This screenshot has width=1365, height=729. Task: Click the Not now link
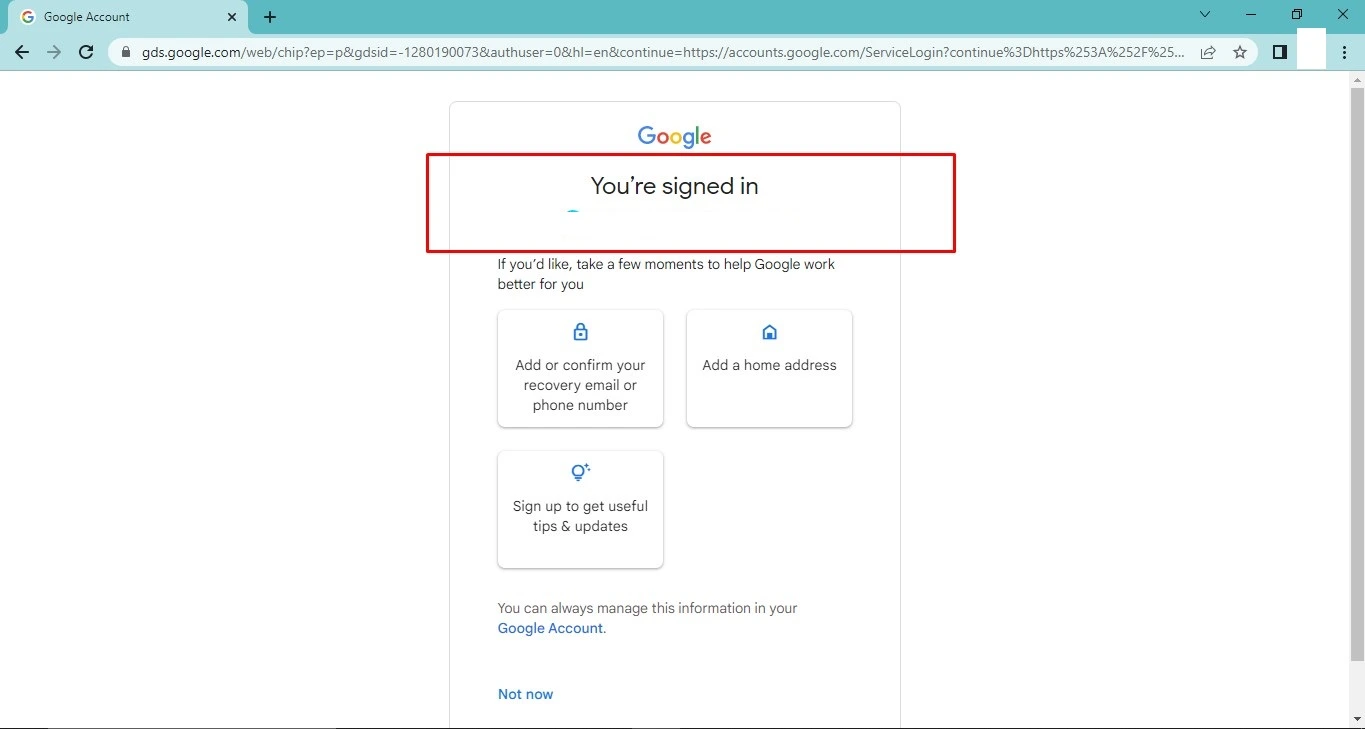(x=525, y=694)
